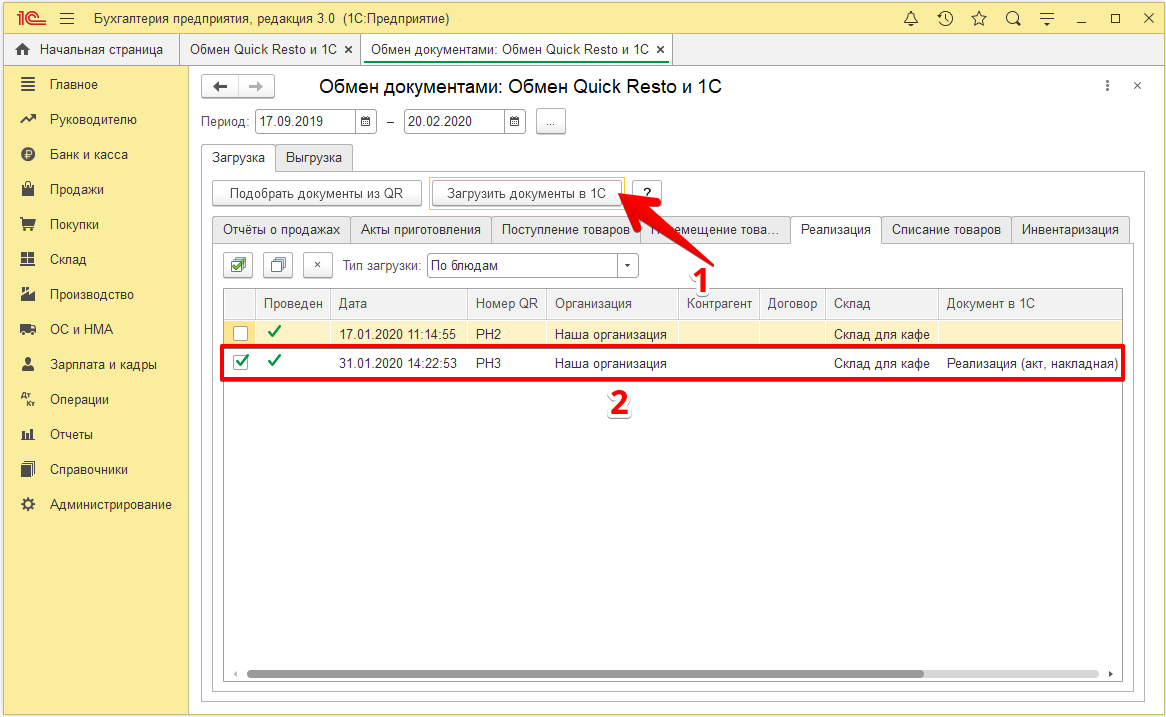Screen dimensions: 1166x717
Task: Select the row dated 17.01.2020 11:14:55
Action: (x=673, y=334)
